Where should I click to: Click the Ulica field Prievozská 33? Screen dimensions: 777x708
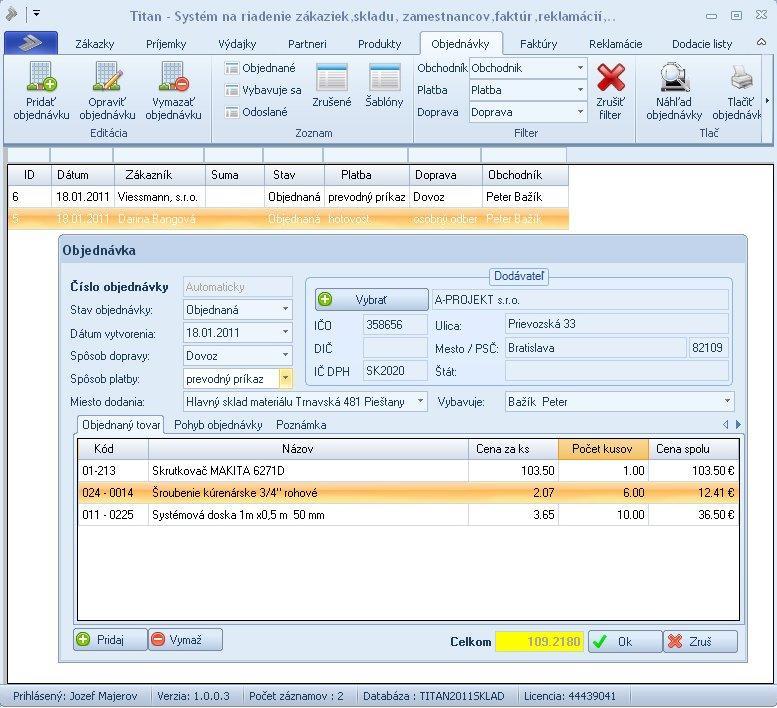[x=617, y=324]
